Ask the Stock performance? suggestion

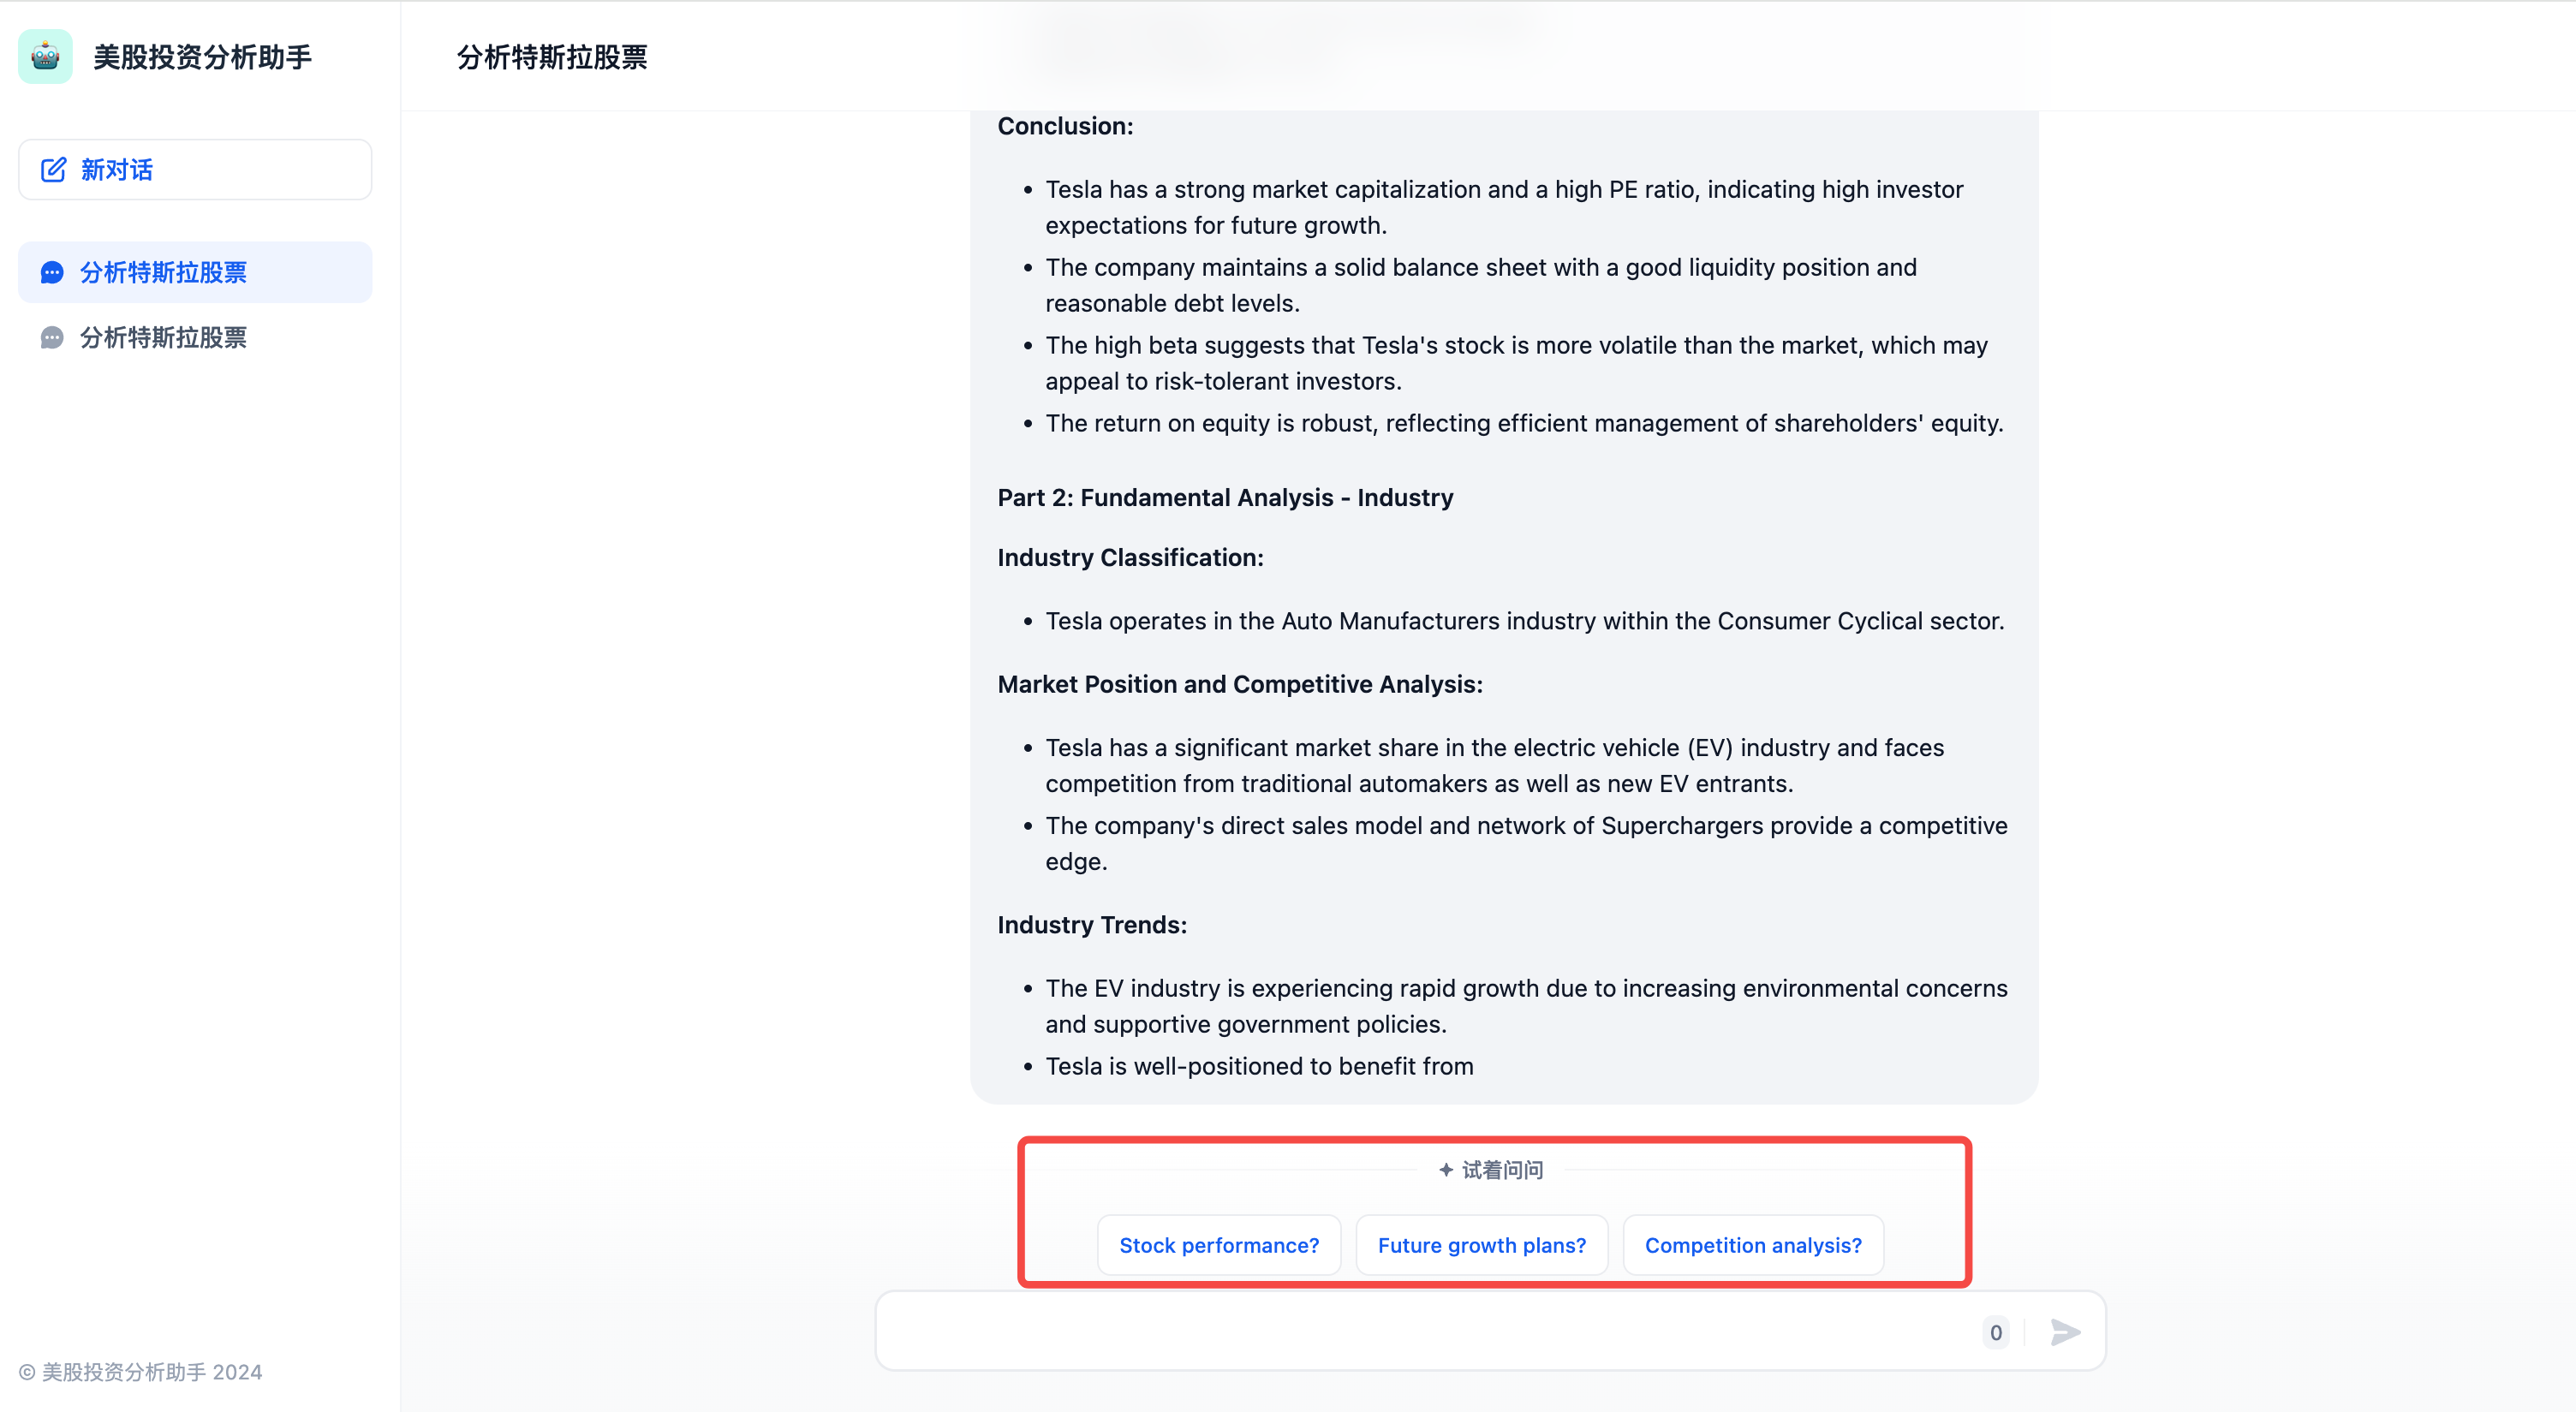(1219, 1245)
